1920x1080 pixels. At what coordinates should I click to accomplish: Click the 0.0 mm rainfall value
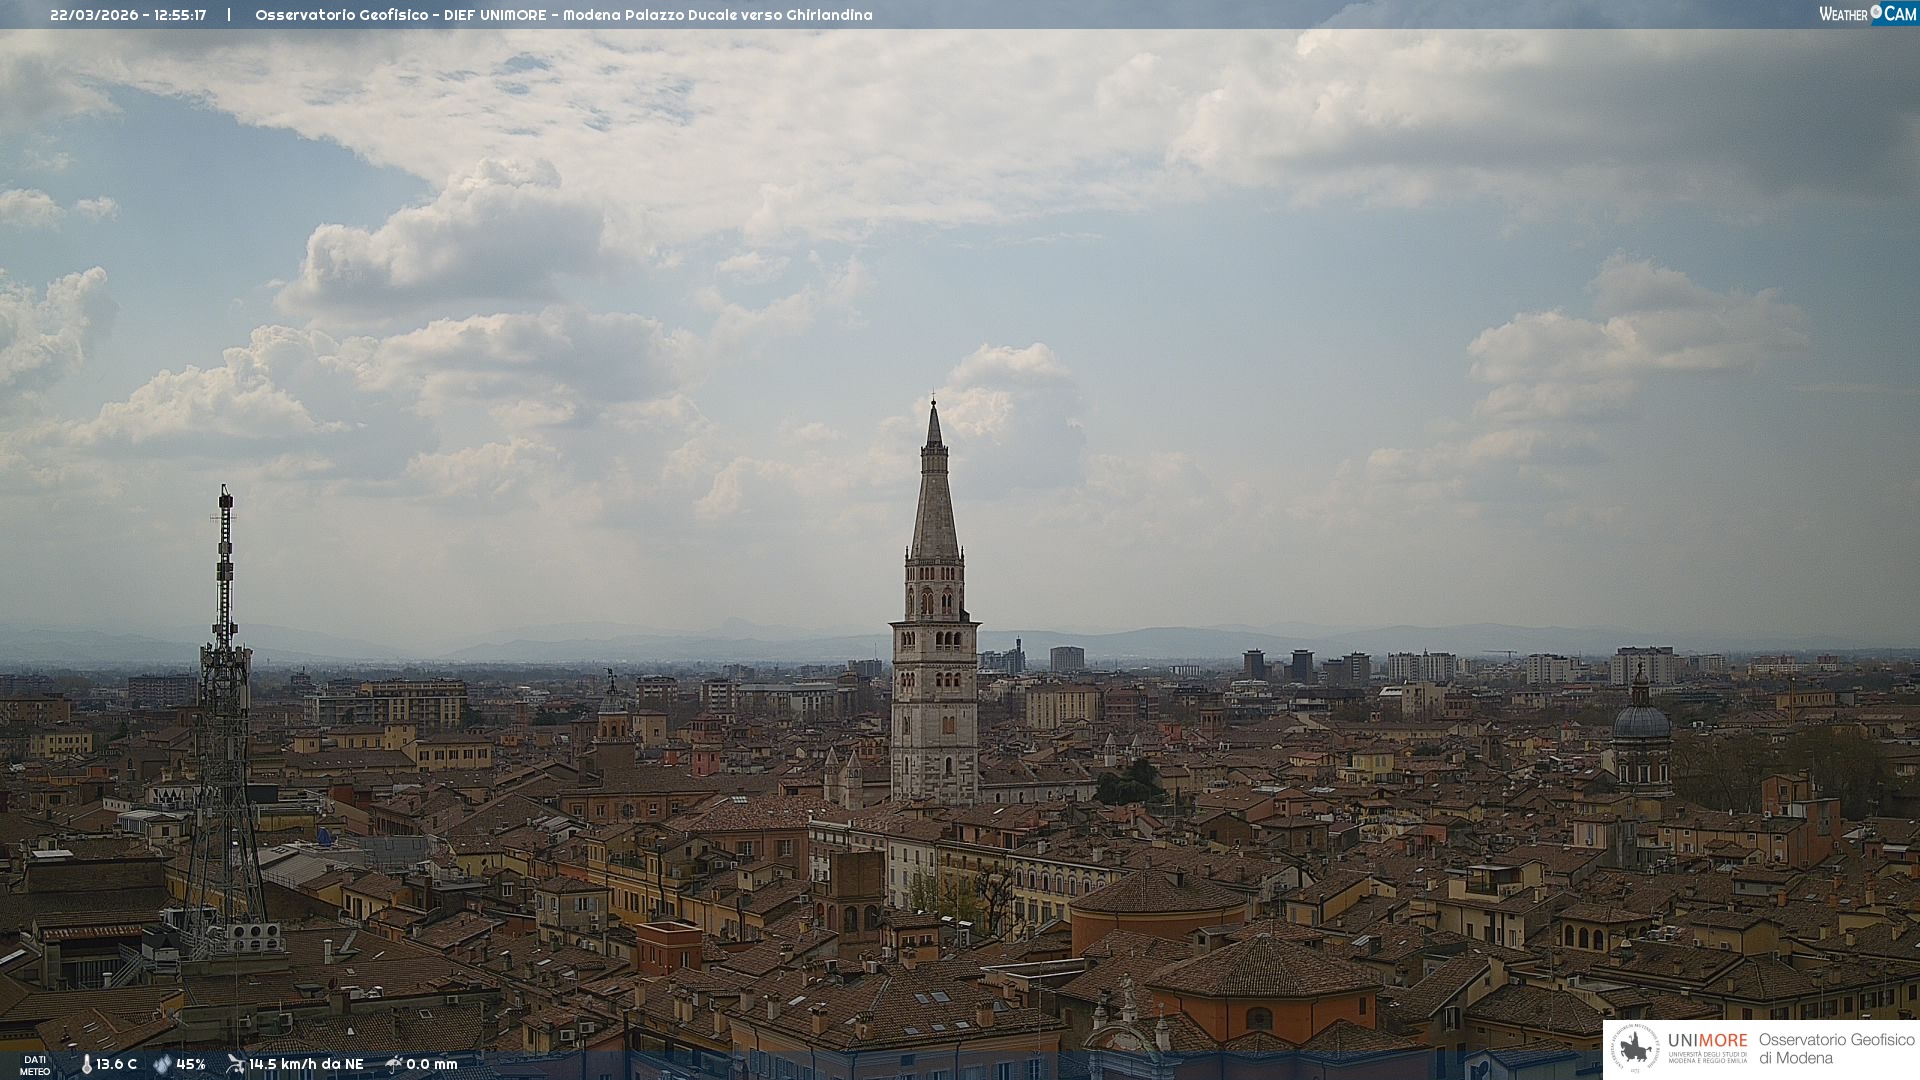pyautogui.click(x=432, y=1064)
